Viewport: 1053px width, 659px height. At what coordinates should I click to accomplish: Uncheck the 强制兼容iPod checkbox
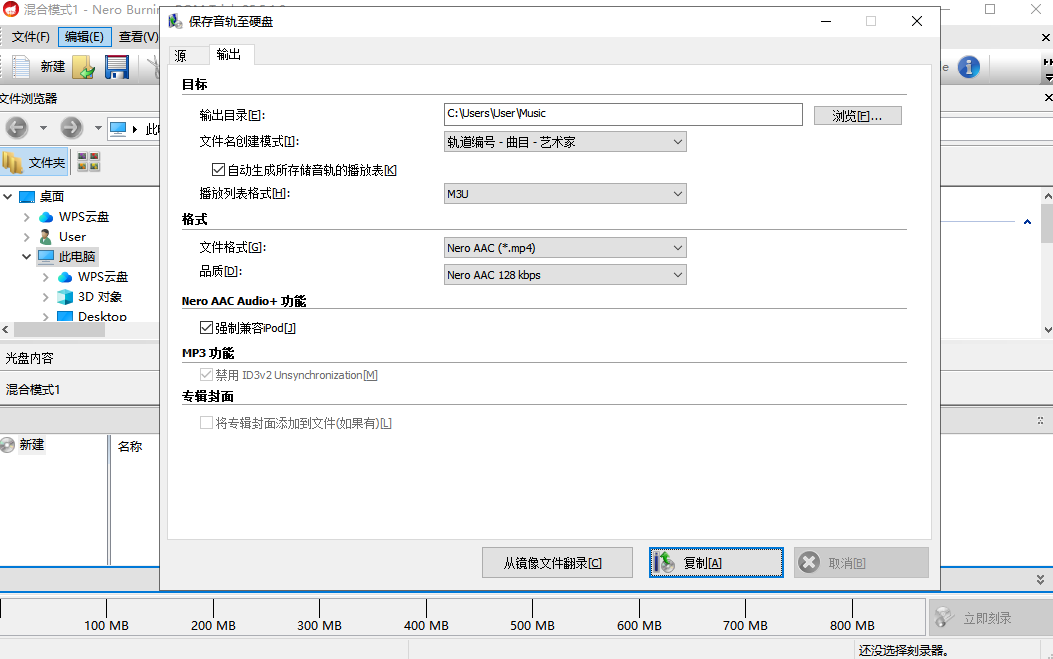coord(207,327)
